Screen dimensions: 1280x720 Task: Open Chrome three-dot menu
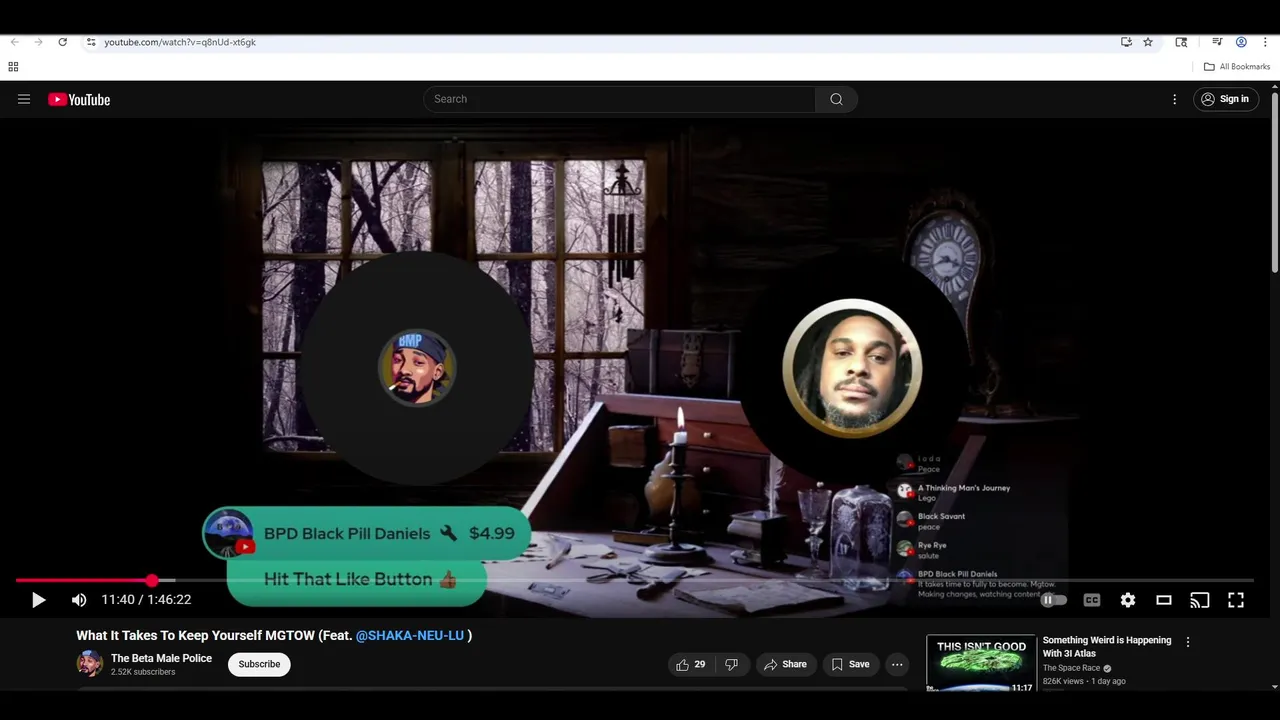point(1265,42)
